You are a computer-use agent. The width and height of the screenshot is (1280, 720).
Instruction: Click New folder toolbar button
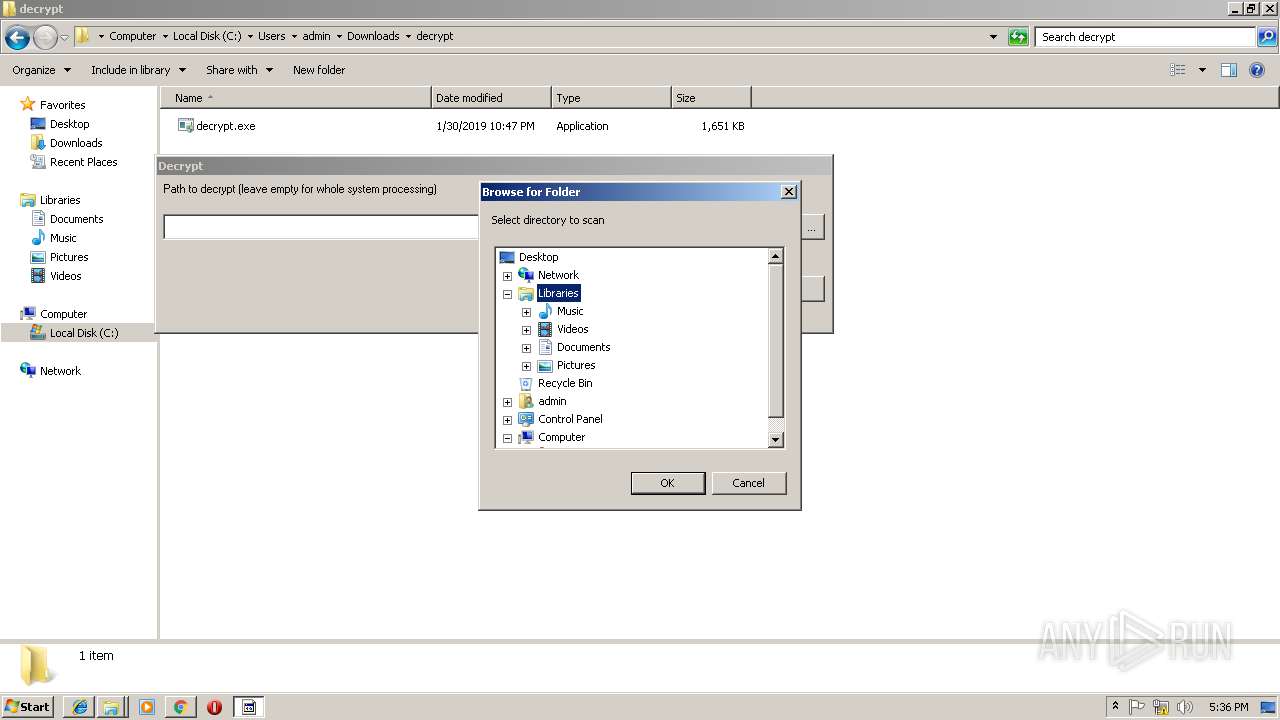coord(319,70)
